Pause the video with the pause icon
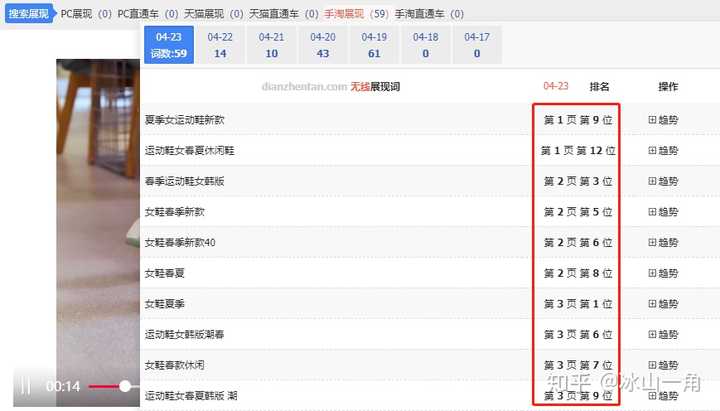Image resolution: width=720 pixels, height=411 pixels. [x=26, y=386]
